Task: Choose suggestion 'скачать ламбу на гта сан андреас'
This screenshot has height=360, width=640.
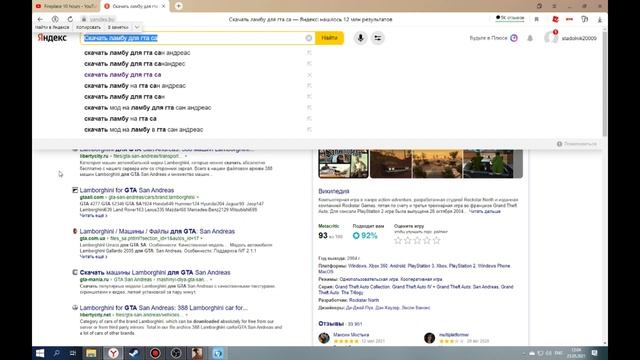Action: click(x=135, y=86)
